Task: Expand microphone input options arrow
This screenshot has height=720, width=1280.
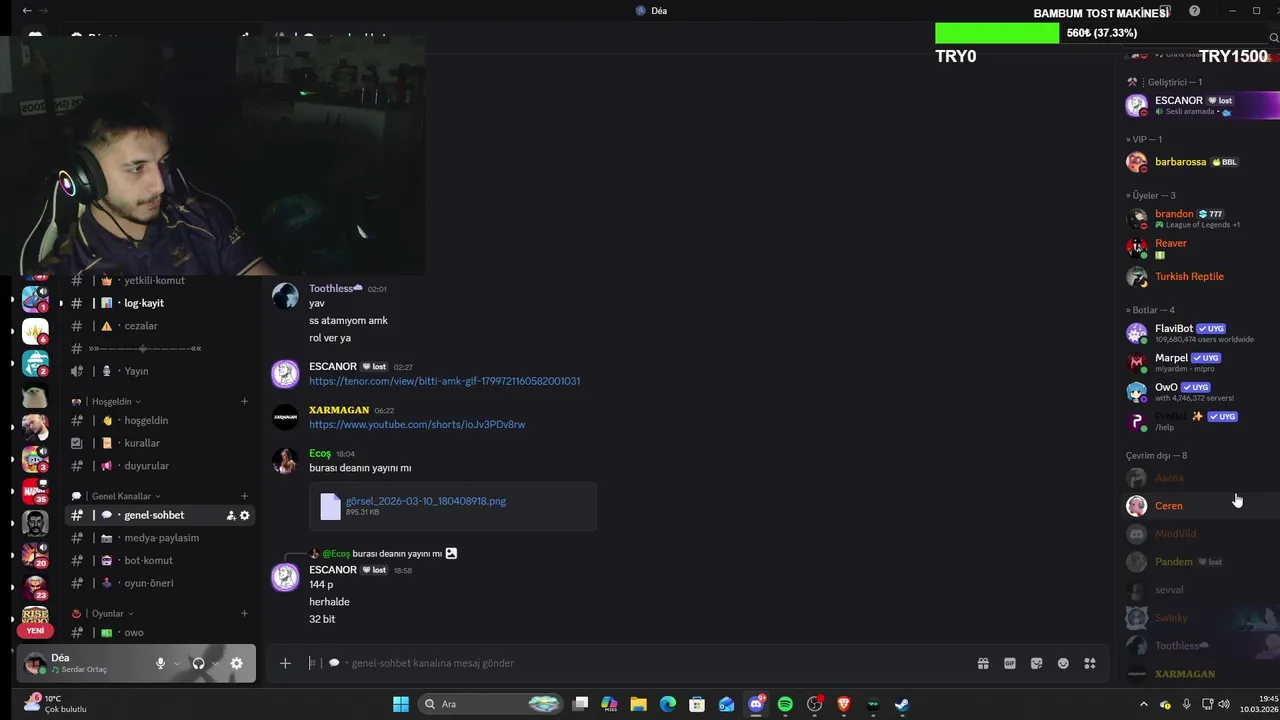Action: [177, 663]
